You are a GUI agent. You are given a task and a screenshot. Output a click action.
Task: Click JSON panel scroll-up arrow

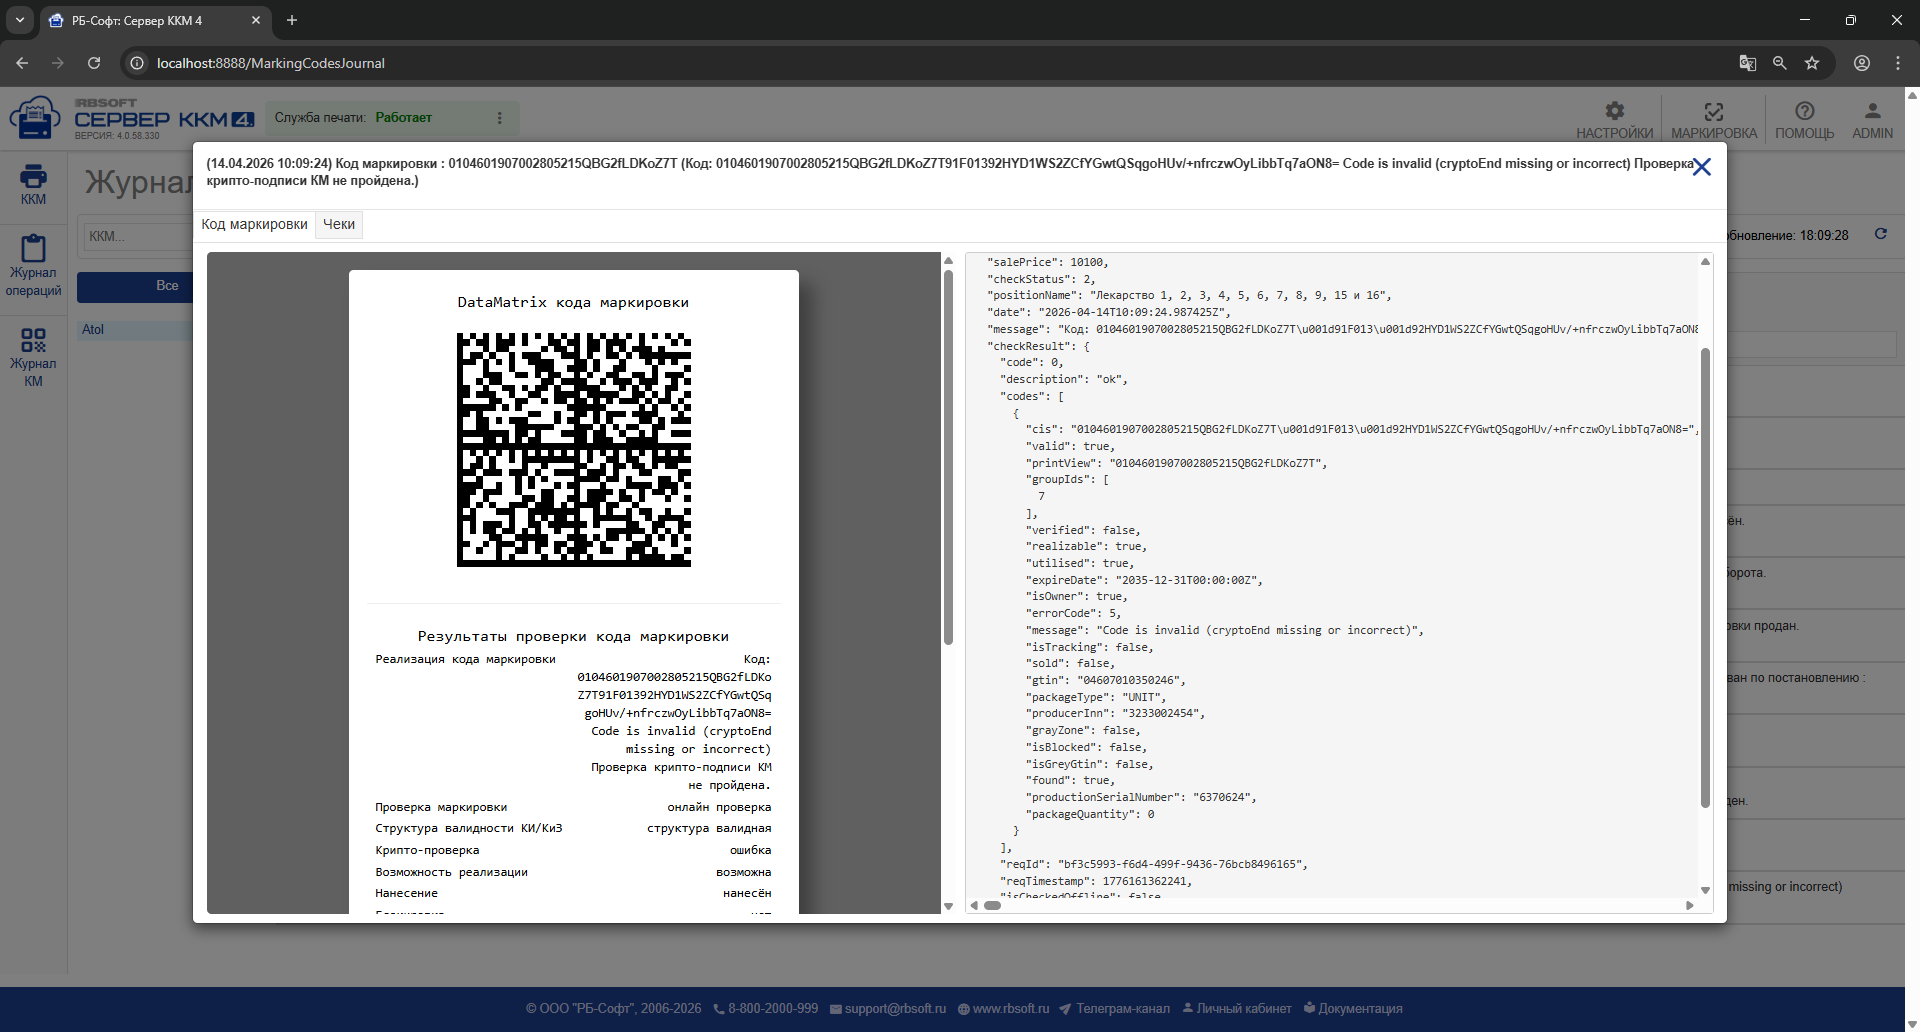(x=1705, y=262)
